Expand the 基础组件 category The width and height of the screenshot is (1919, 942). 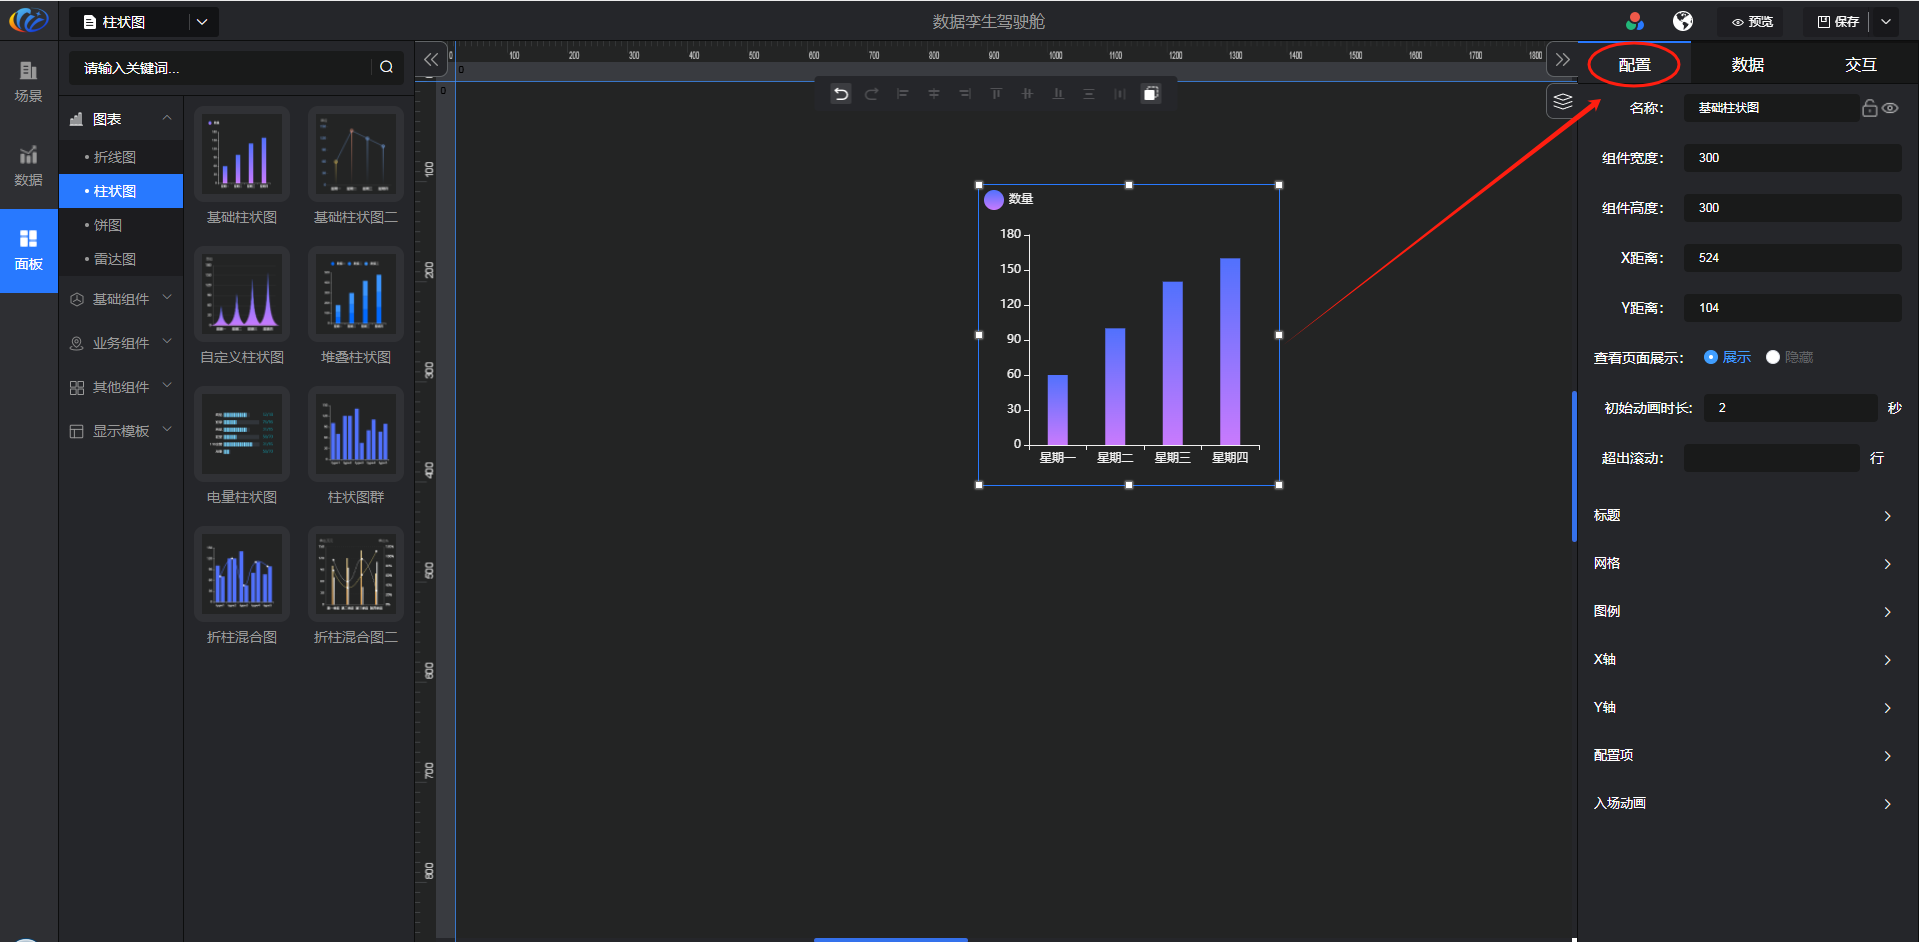[121, 299]
